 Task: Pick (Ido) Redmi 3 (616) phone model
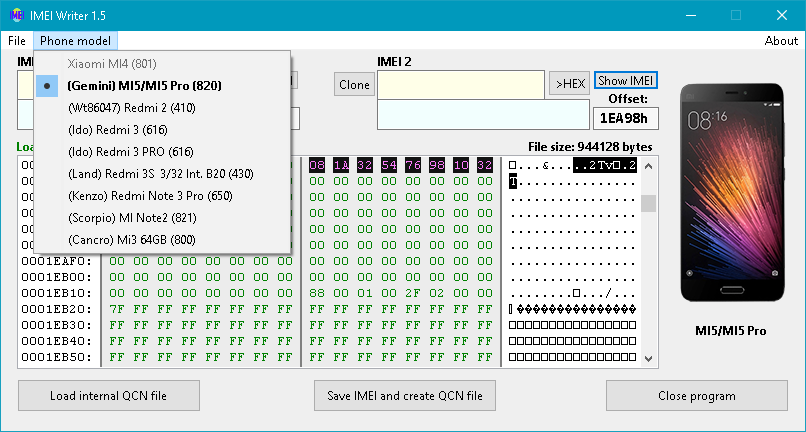pyautogui.click(x=117, y=130)
